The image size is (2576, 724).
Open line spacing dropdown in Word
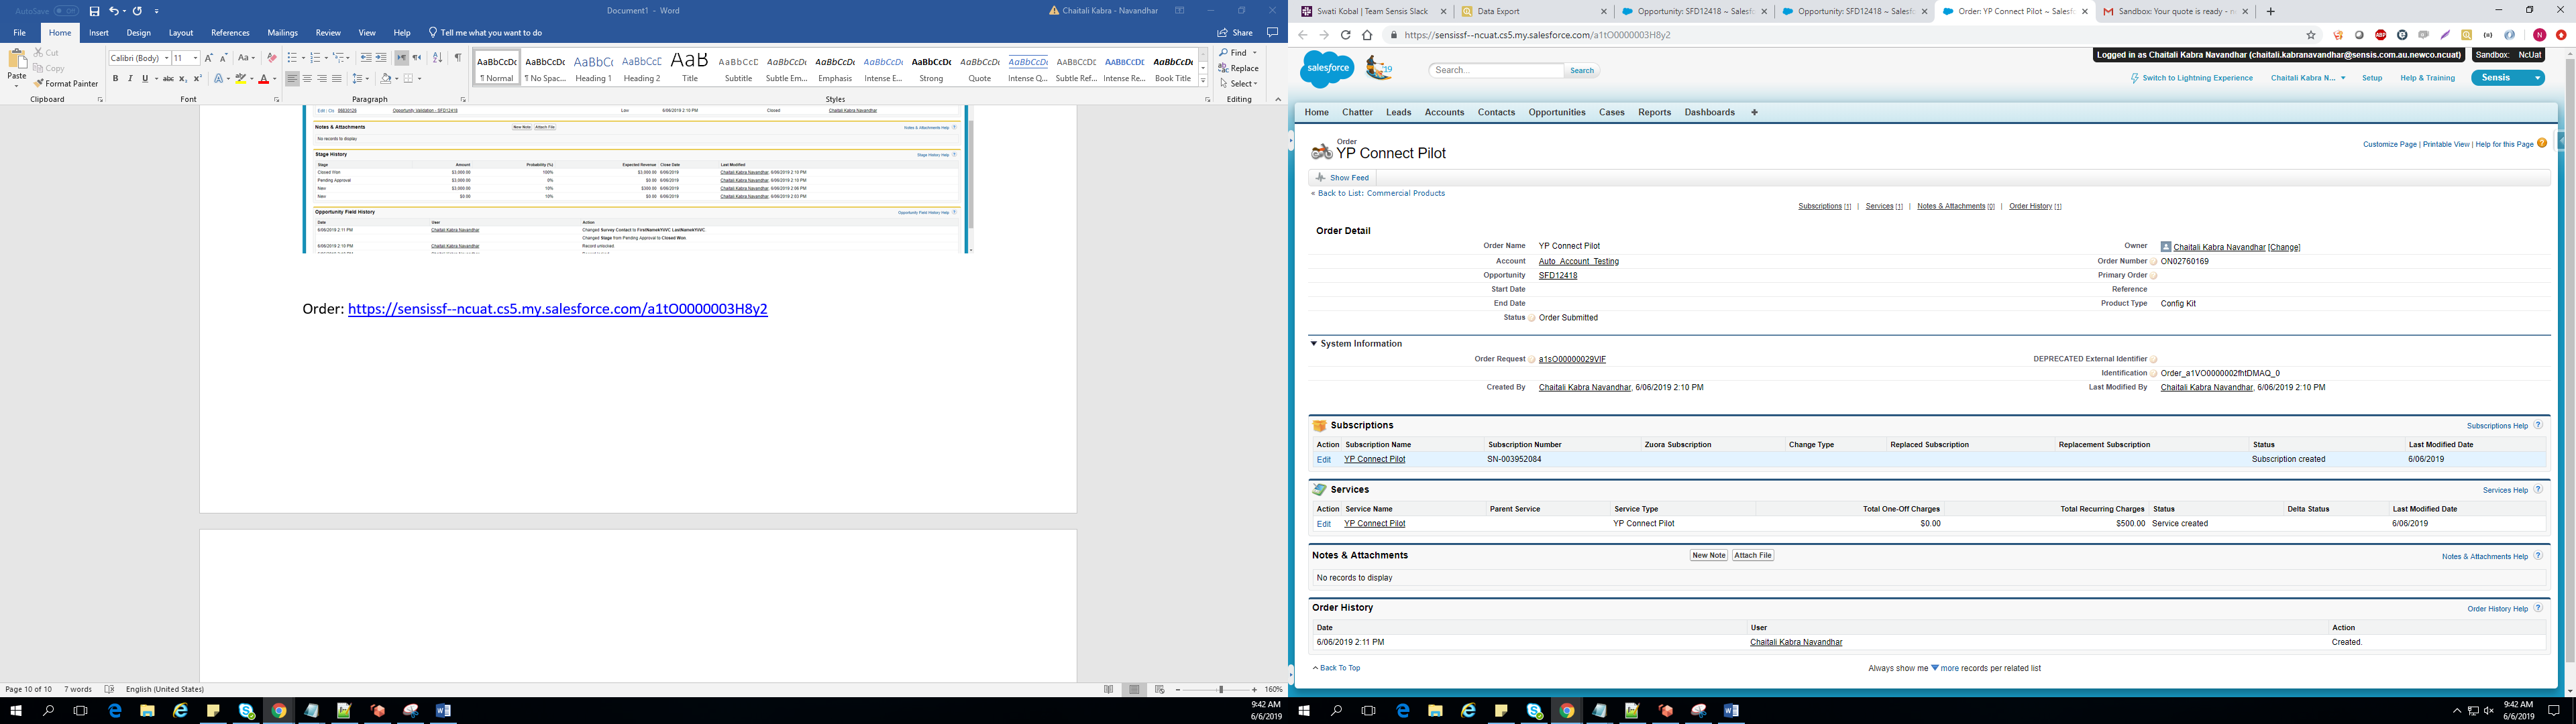click(x=361, y=79)
